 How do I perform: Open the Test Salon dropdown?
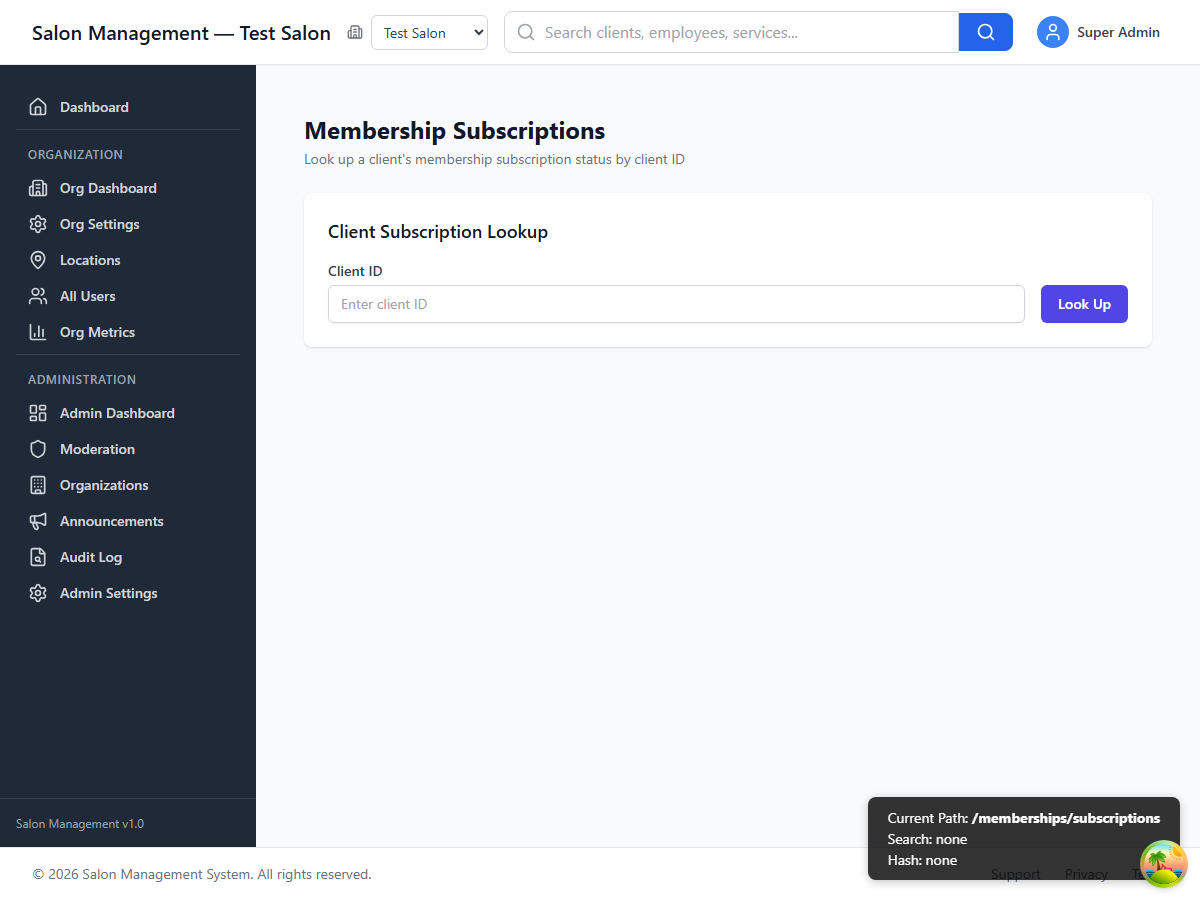pos(429,32)
